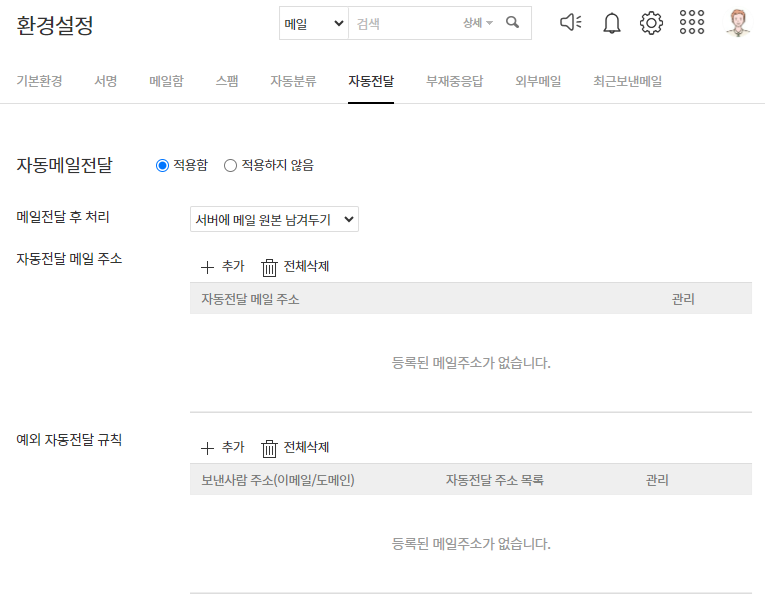This screenshot has height=604, width=765.
Task: Select the 적용함 radio button
Action: coord(163,166)
